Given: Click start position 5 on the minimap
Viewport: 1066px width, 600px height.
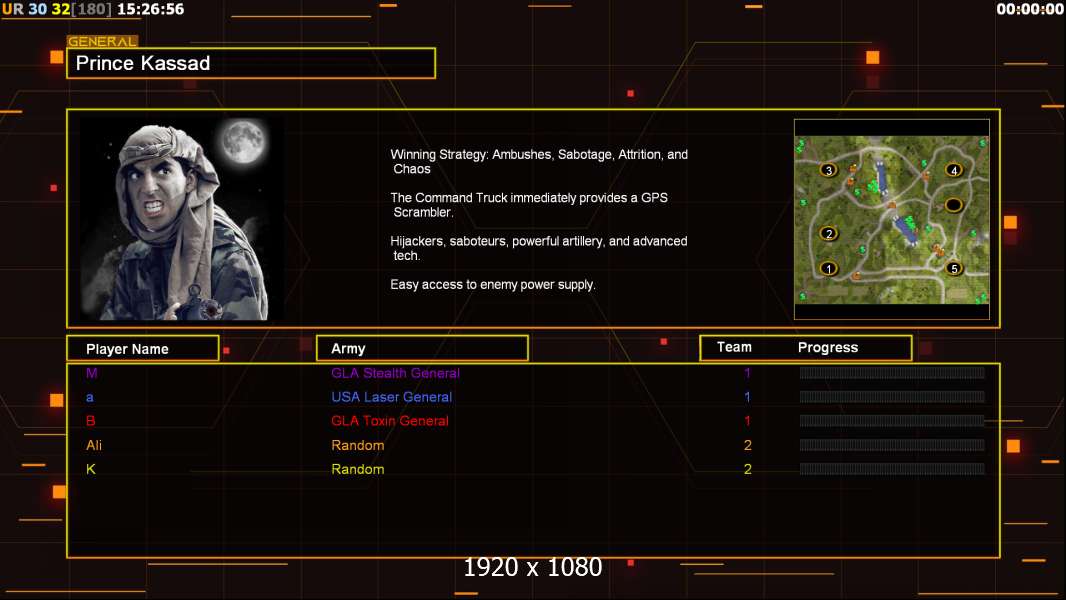Looking at the screenshot, I should coord(954,268).
